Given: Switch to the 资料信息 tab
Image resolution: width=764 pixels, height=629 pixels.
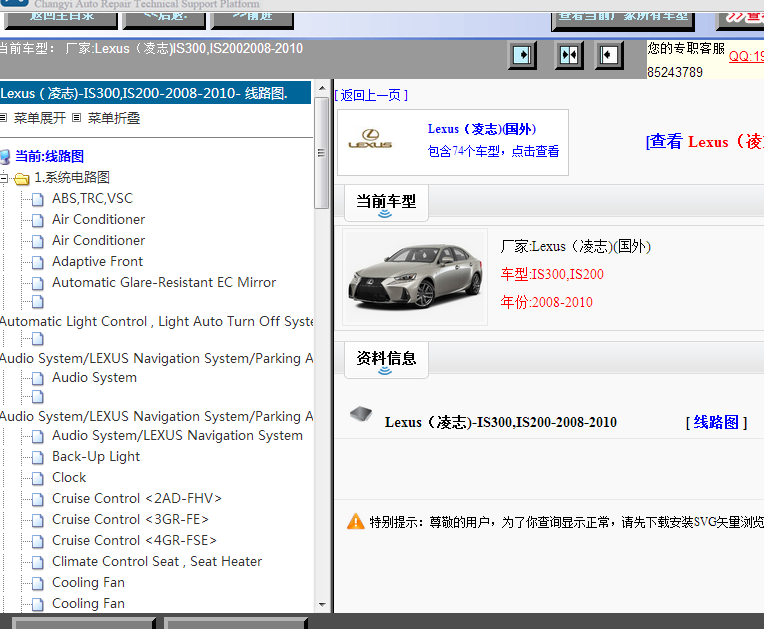Looking at the screenshot, I should (386, 358).
